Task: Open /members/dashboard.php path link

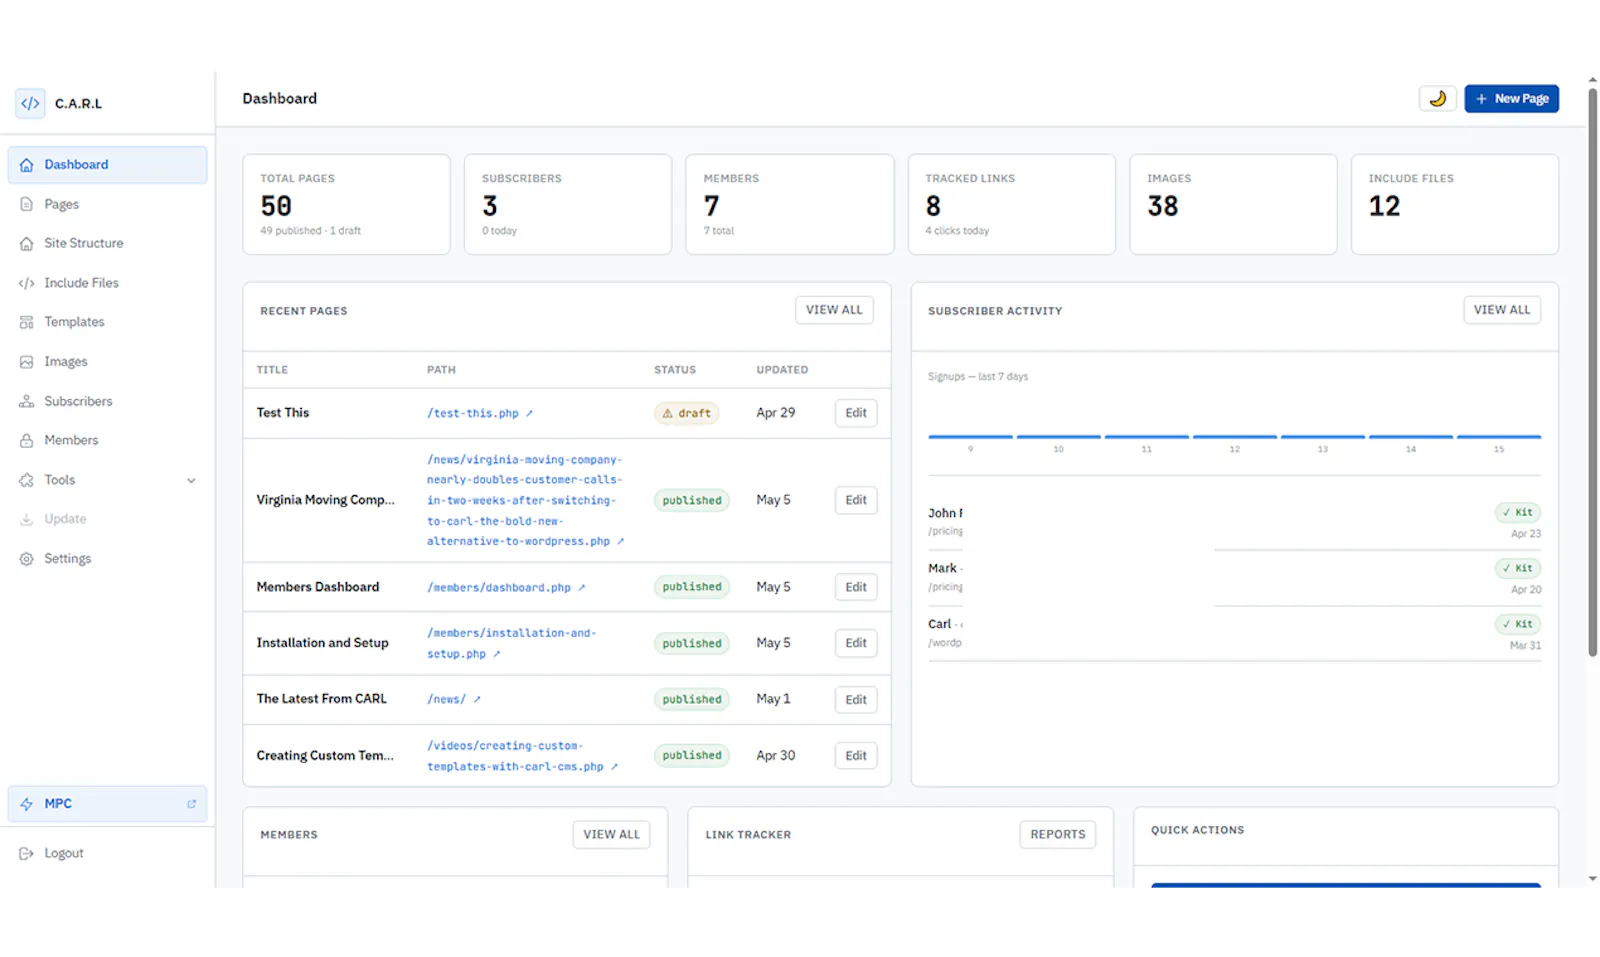Action: pyautogui.click(x=506, y=587)
